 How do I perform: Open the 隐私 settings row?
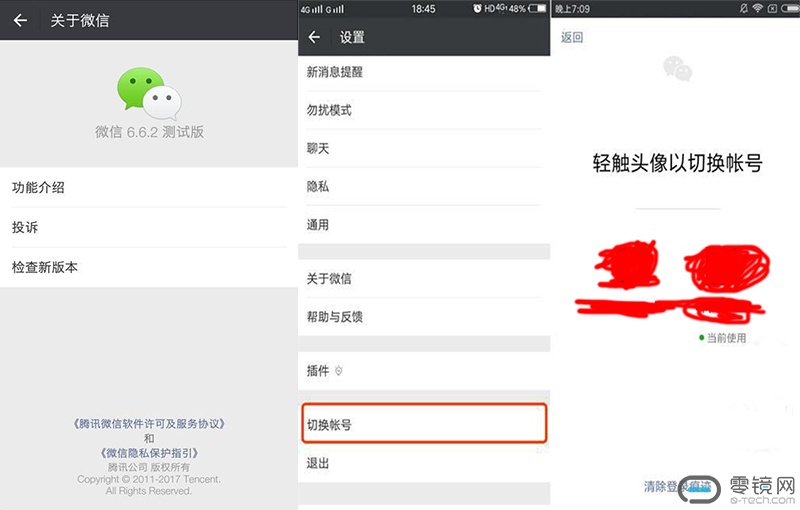tap(424, 187)
